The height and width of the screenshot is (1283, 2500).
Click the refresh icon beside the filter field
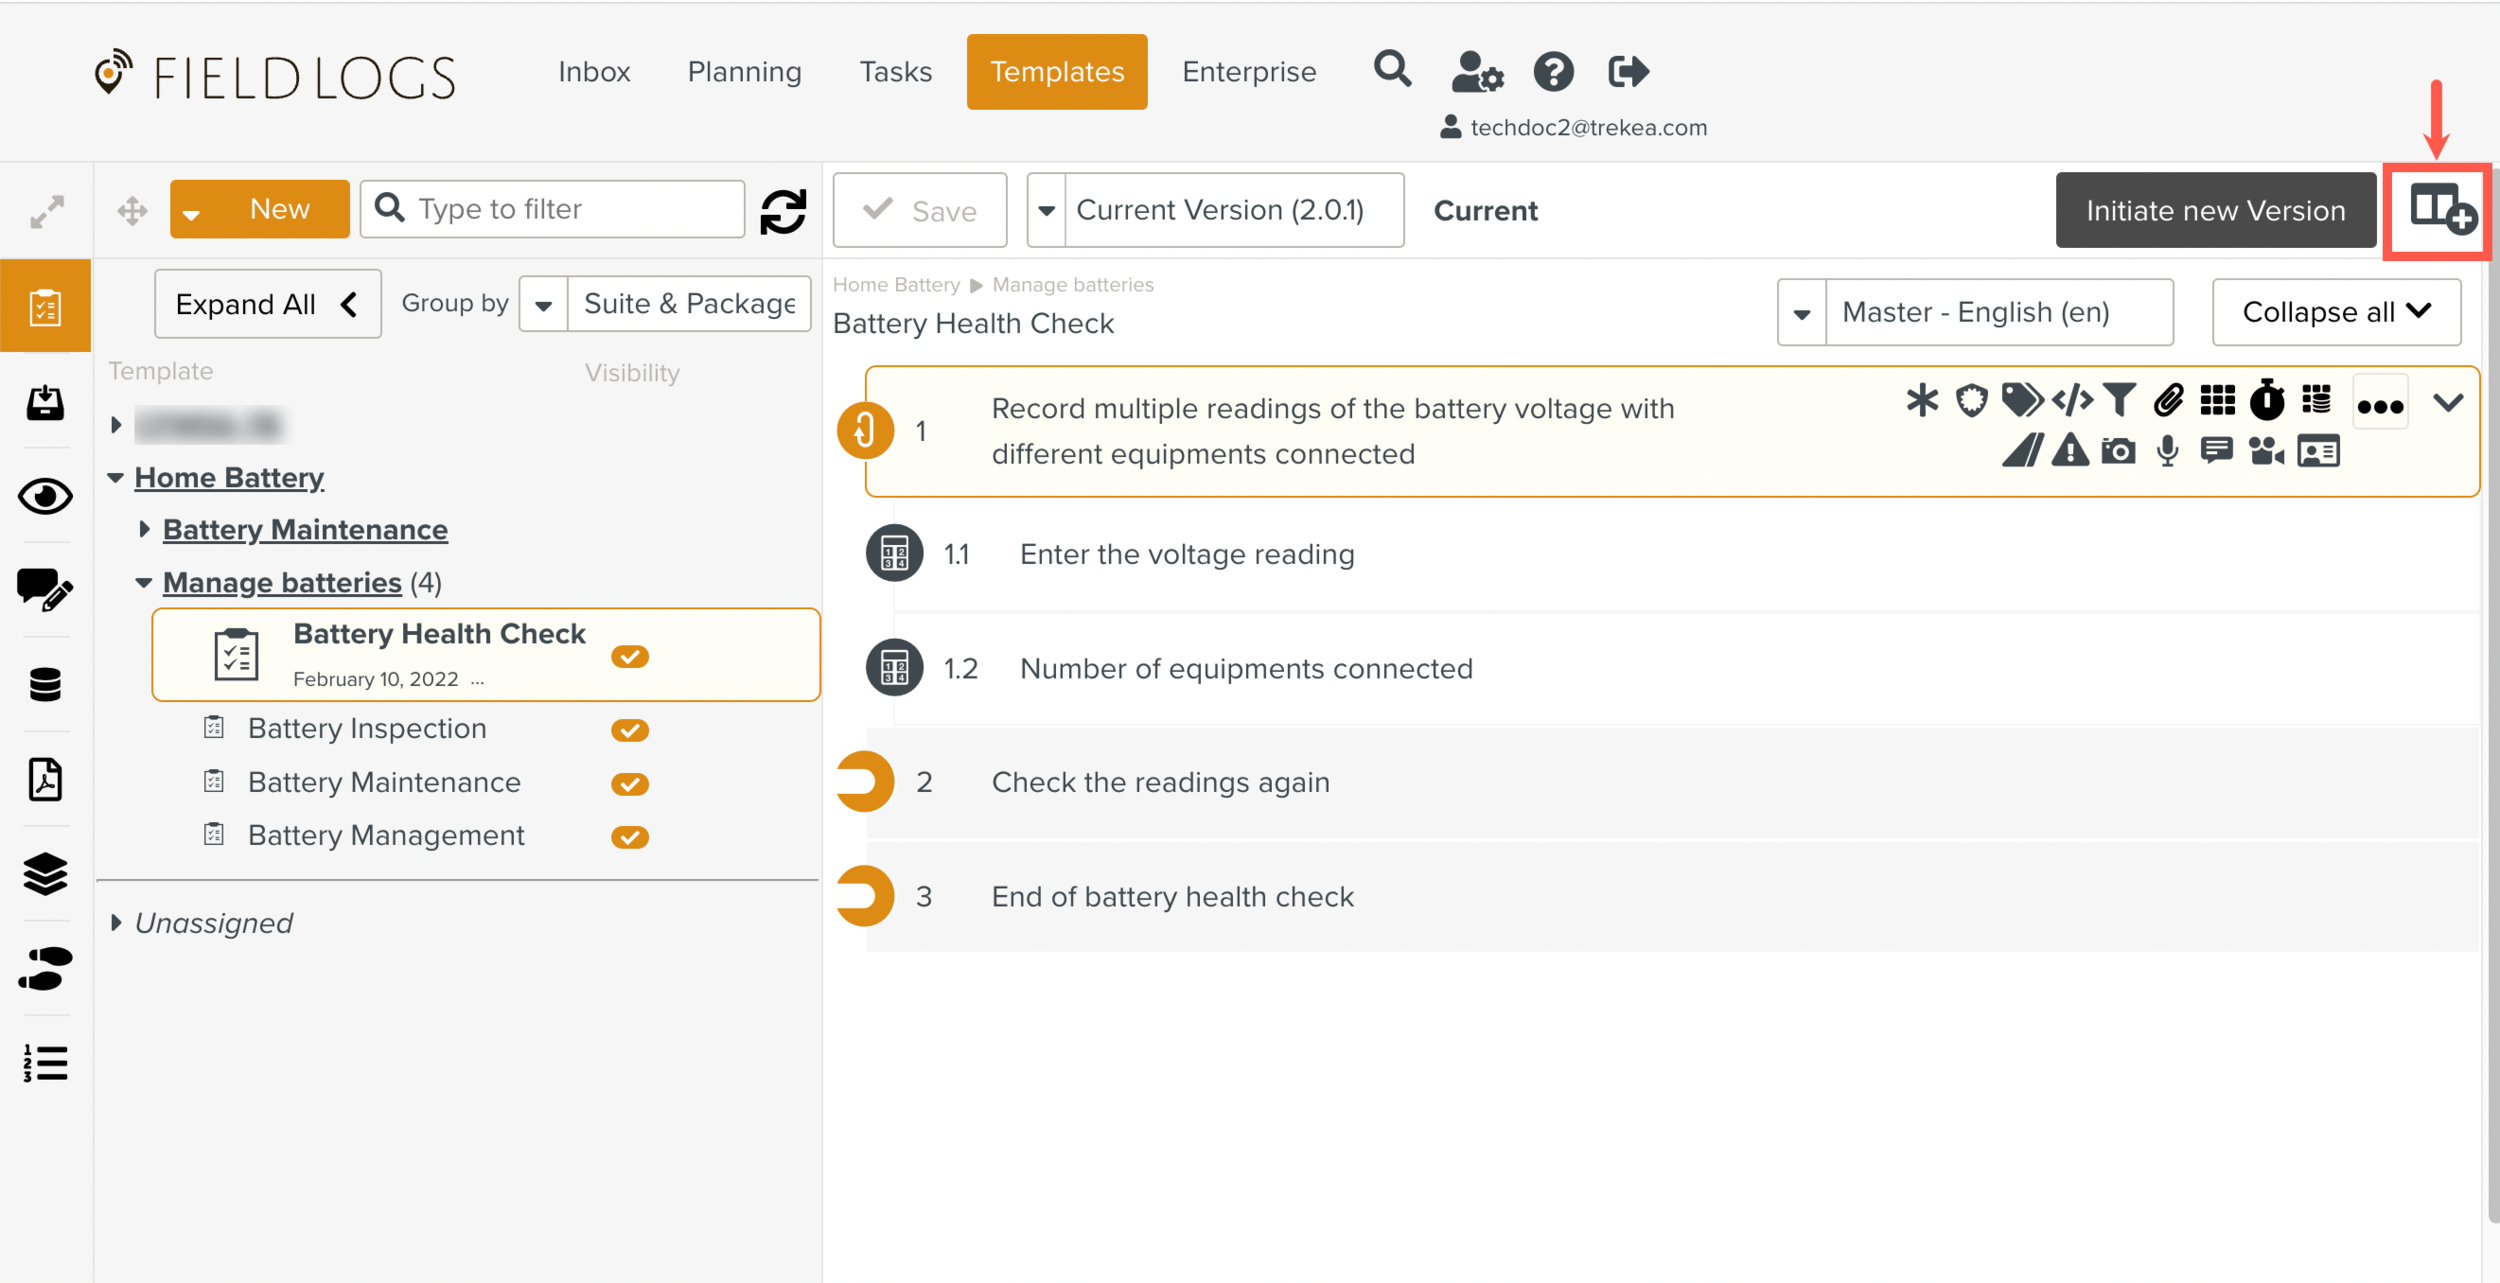click(x=783, y=211)
